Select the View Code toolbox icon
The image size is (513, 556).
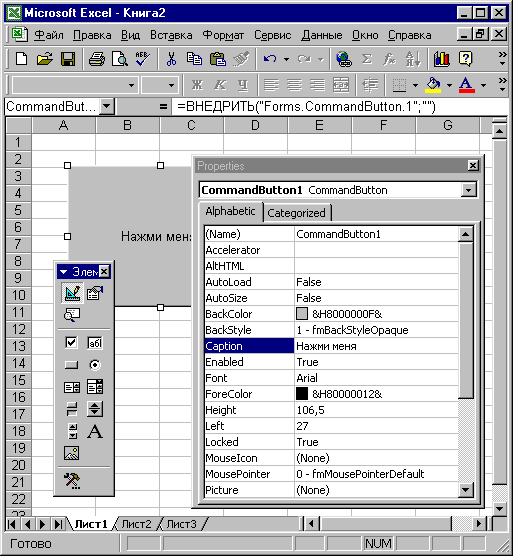(72, 315)
